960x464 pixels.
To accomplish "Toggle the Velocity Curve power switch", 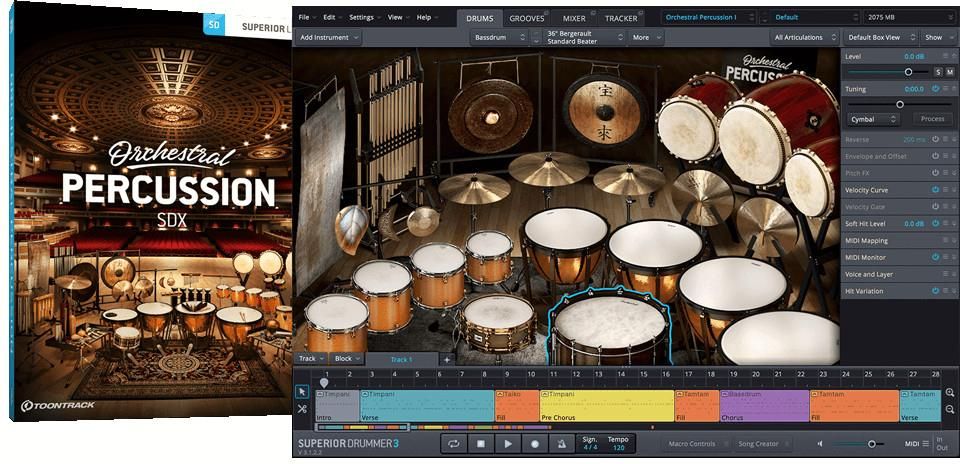I will coord(935,189).
